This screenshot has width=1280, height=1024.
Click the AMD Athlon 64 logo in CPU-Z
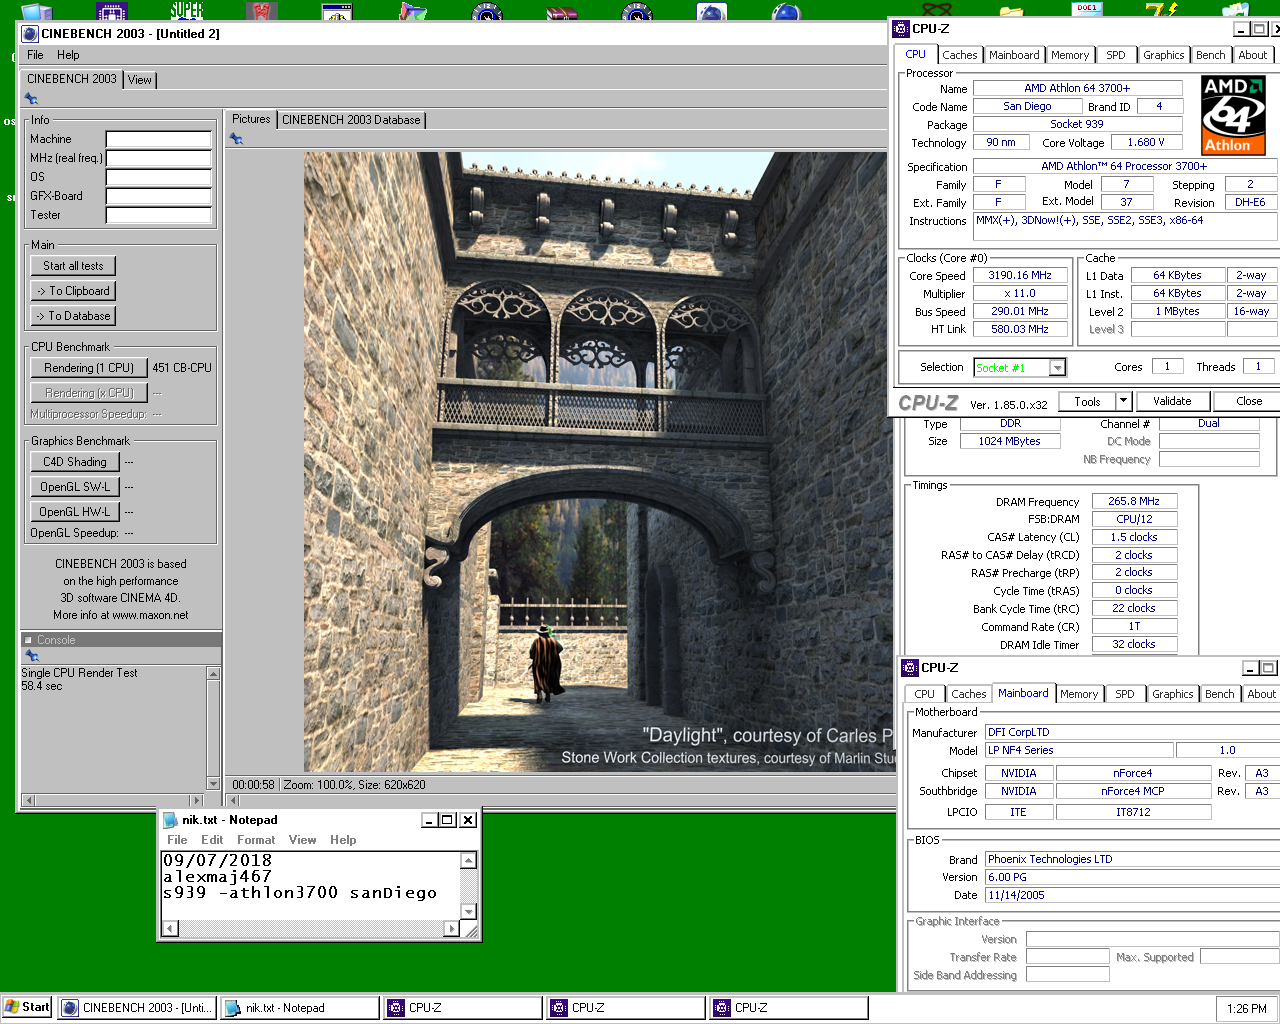click(x=1233, y=115)
